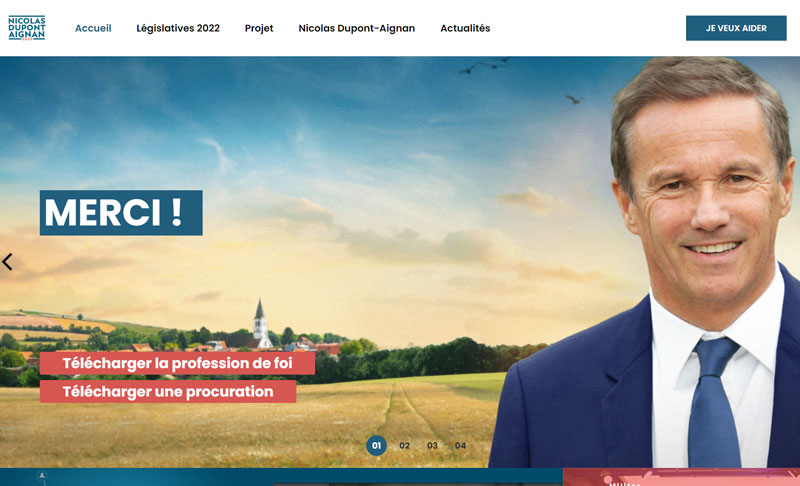Open the Nicolas Dupont-Aignan menu item
800x486 pixels.
click(356, 29)
